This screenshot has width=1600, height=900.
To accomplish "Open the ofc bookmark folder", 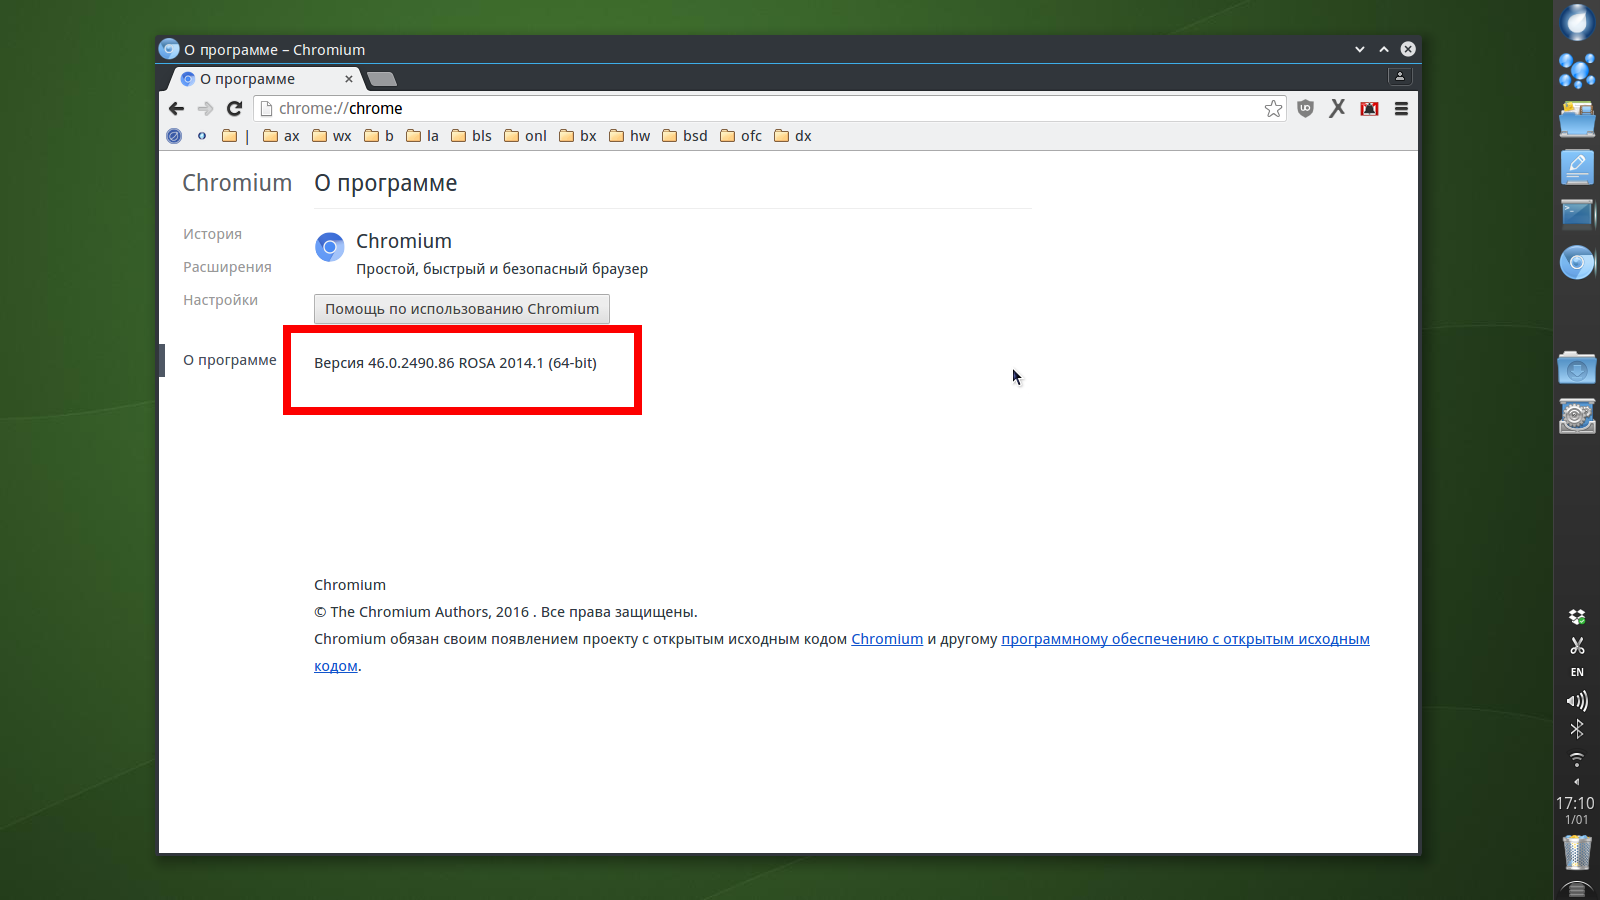I will (x=741, y=136).
